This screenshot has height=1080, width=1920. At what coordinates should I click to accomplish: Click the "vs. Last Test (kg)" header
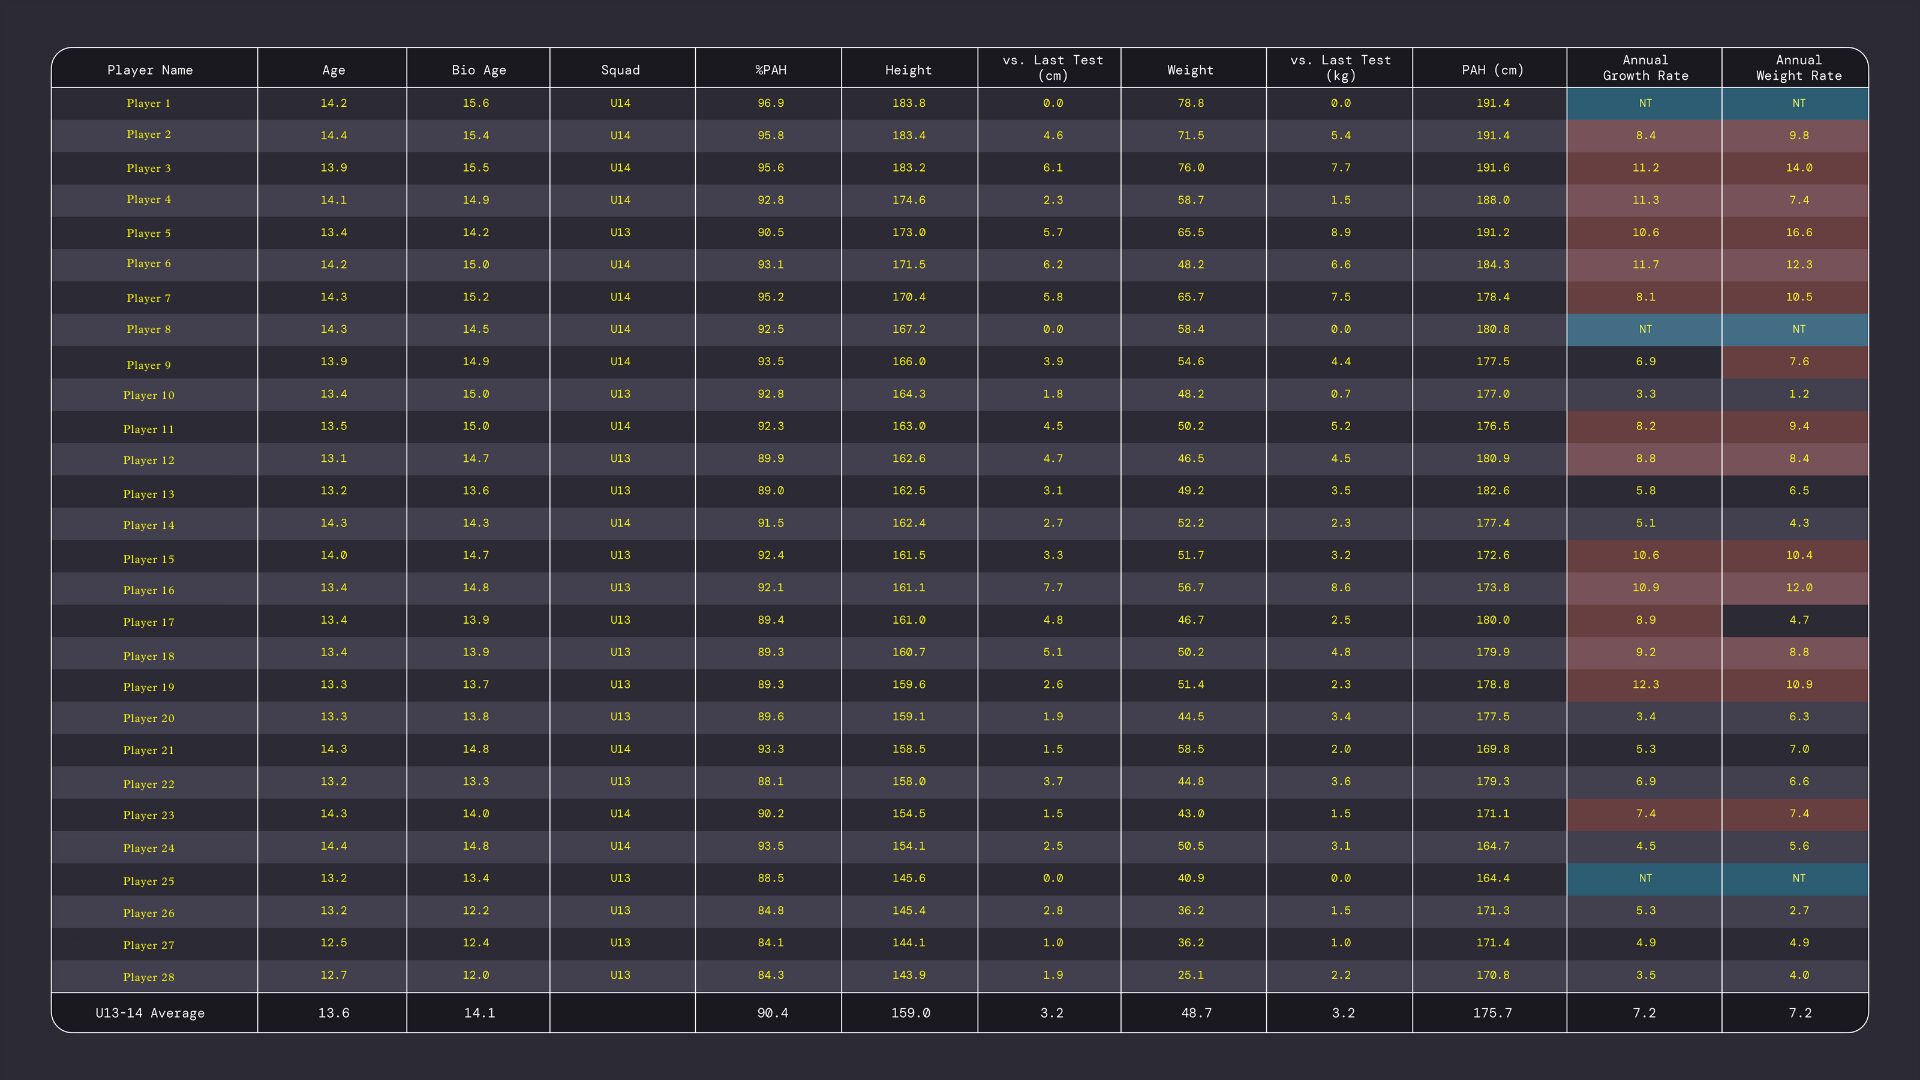coord(1340,68)
